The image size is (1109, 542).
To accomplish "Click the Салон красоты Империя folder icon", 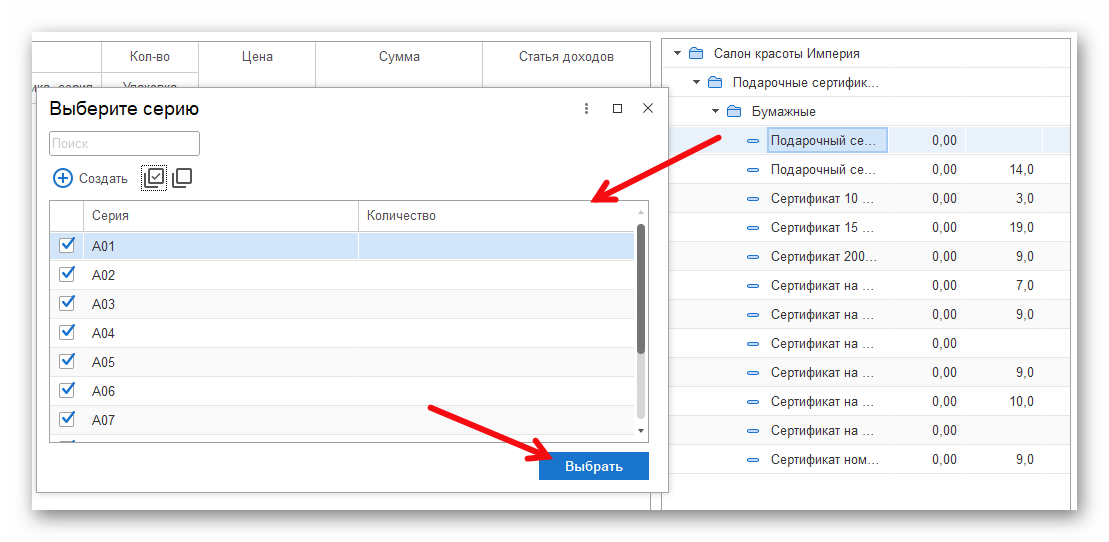I will [696, 54].
